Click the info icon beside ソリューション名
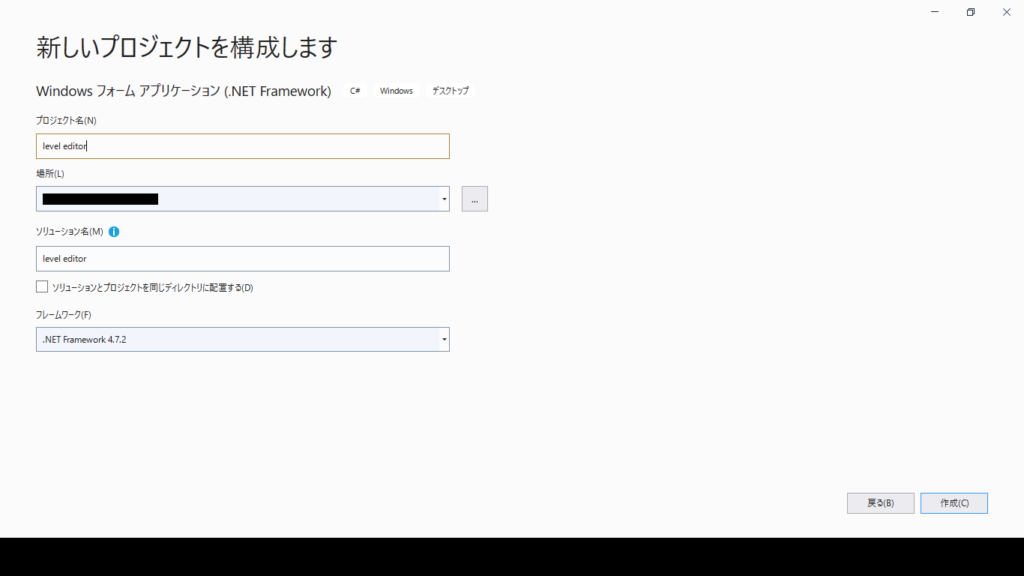 114,232
